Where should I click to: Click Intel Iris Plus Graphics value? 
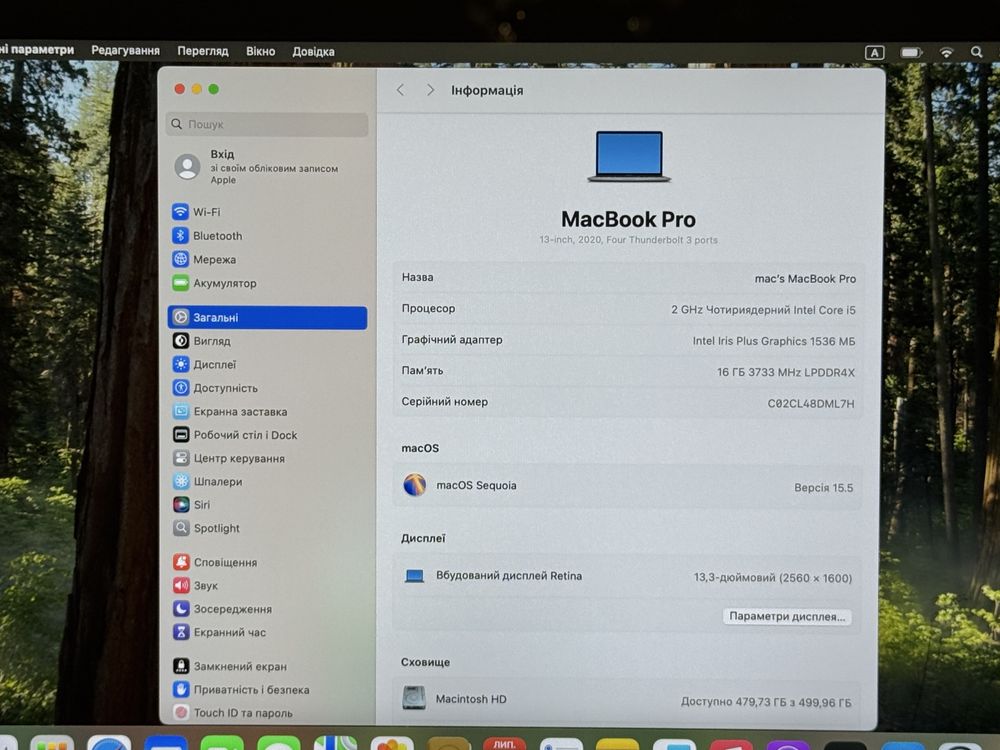774,341
